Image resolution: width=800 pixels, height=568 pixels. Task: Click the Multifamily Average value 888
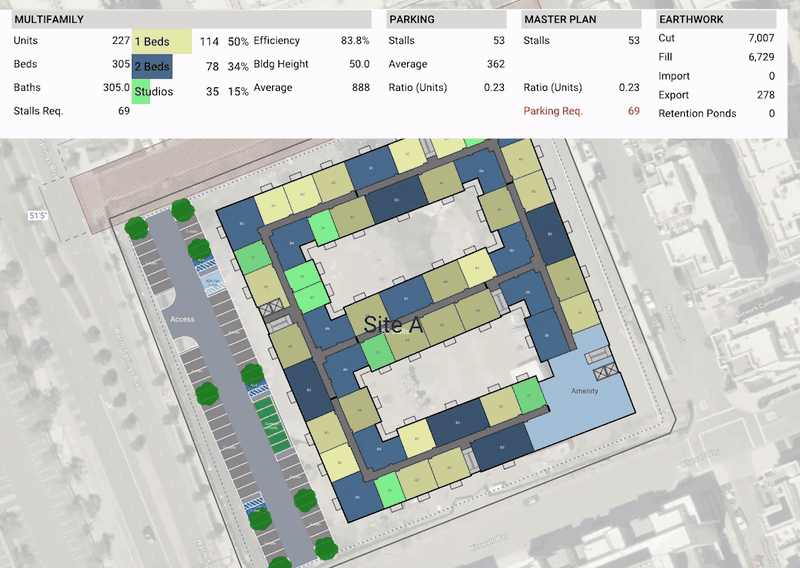[x=361, y=87]
